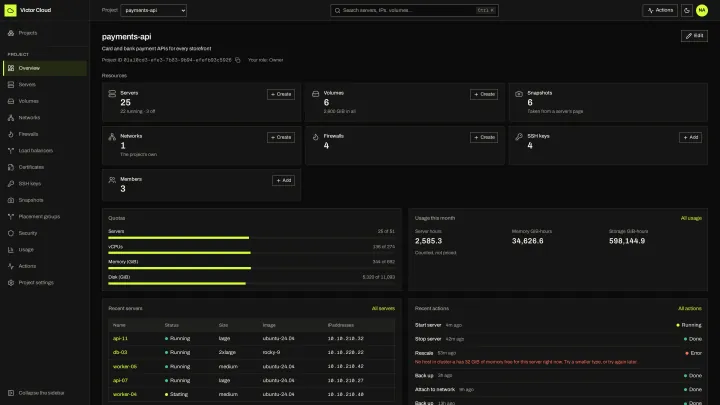The image size is (720, 405).
Task: Click the Edit project button
Action: pos(694,36)
